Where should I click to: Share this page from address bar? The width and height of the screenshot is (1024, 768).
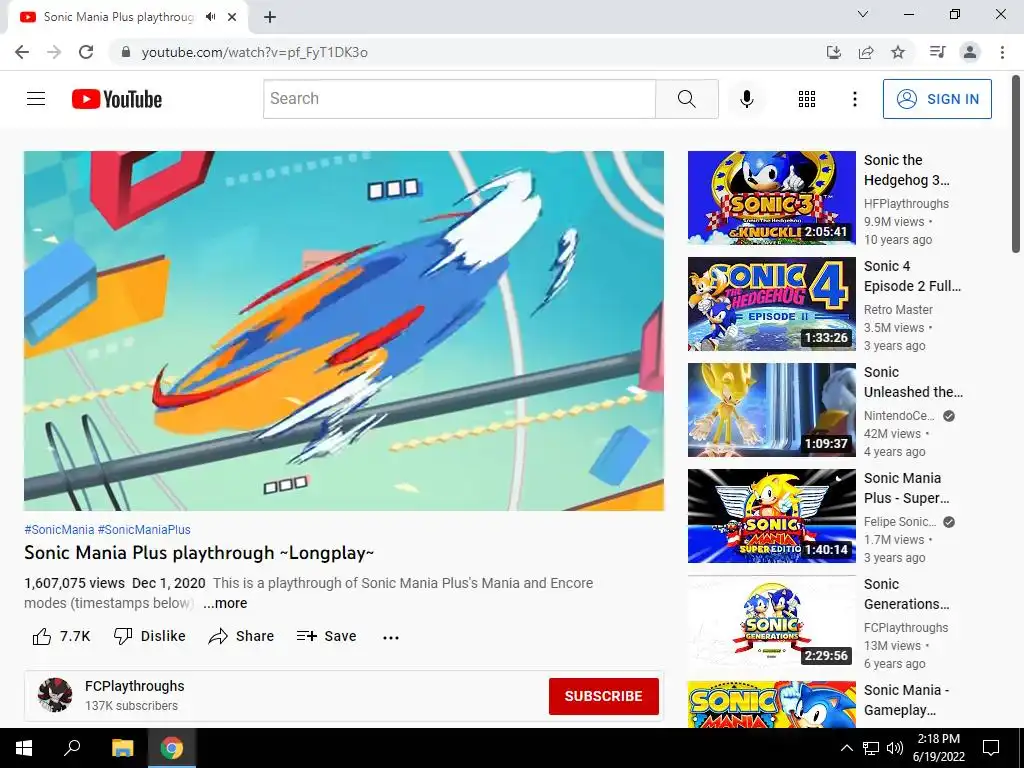[x=866, y=52]
